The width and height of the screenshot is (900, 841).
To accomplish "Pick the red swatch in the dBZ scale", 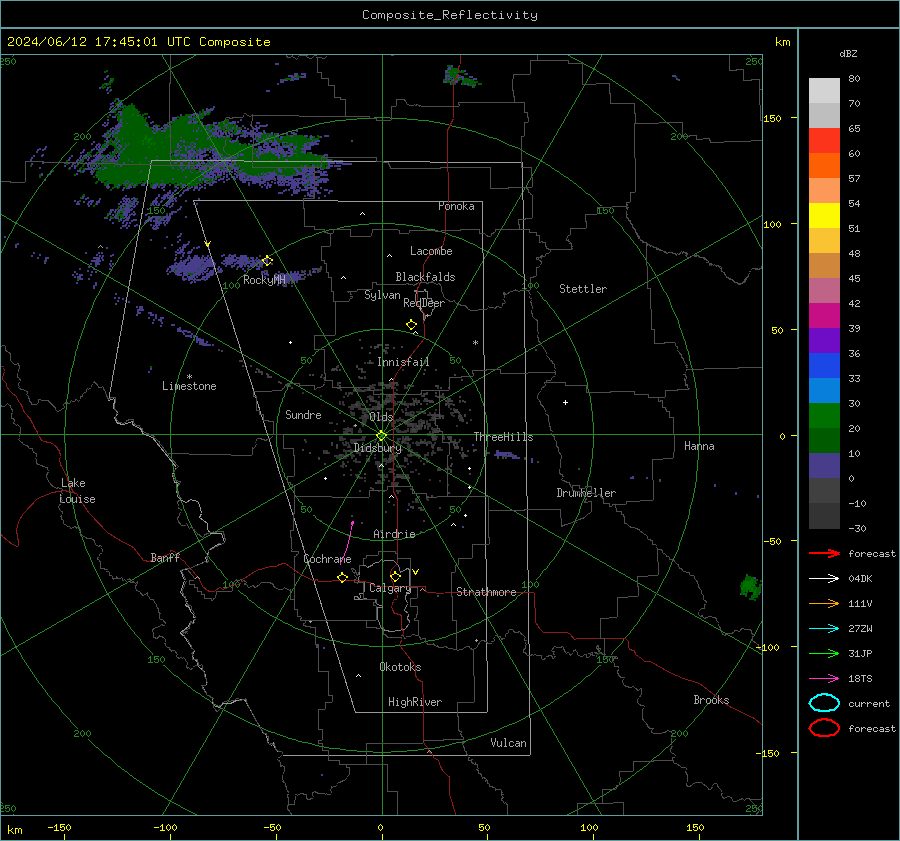I will click(824, 141).
